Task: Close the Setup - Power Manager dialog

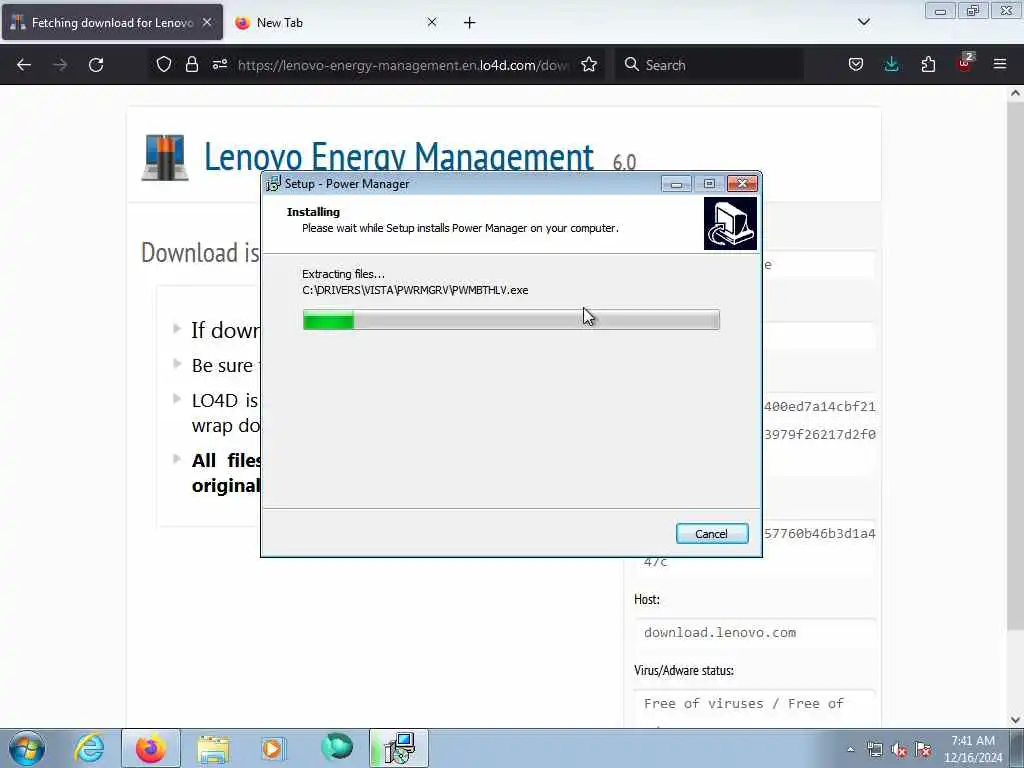Action: coord(743,184)
